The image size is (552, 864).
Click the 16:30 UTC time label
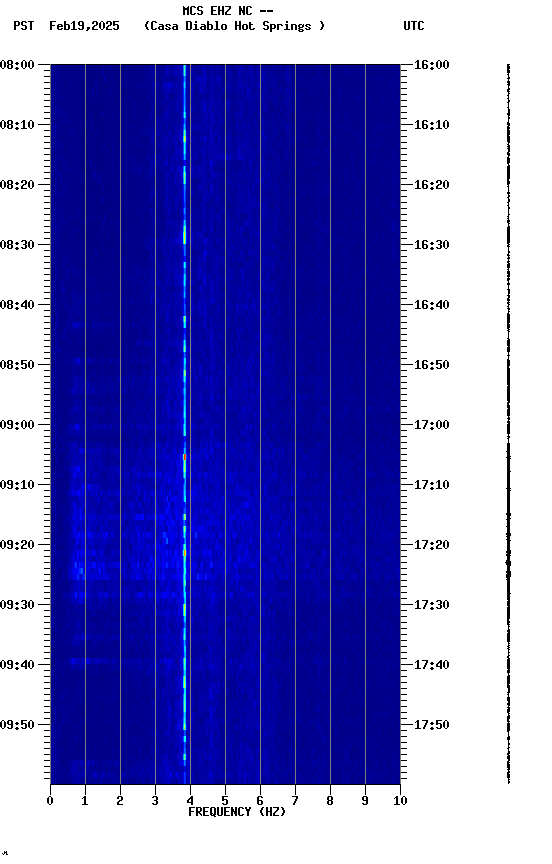[x=432, y=245]
